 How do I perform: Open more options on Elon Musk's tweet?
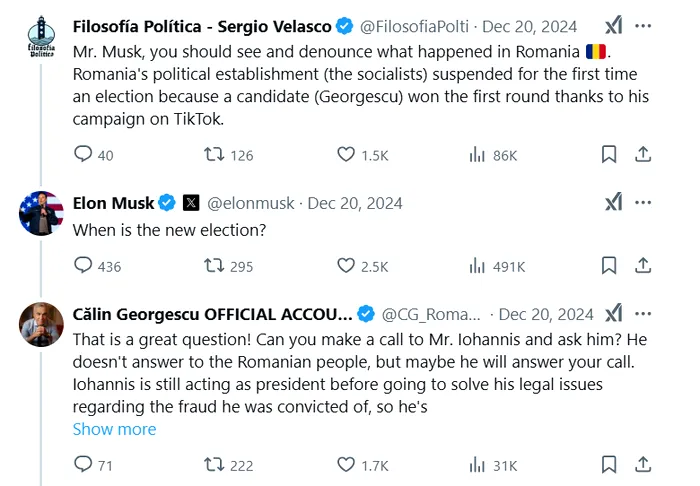click(x=644, y=203)
